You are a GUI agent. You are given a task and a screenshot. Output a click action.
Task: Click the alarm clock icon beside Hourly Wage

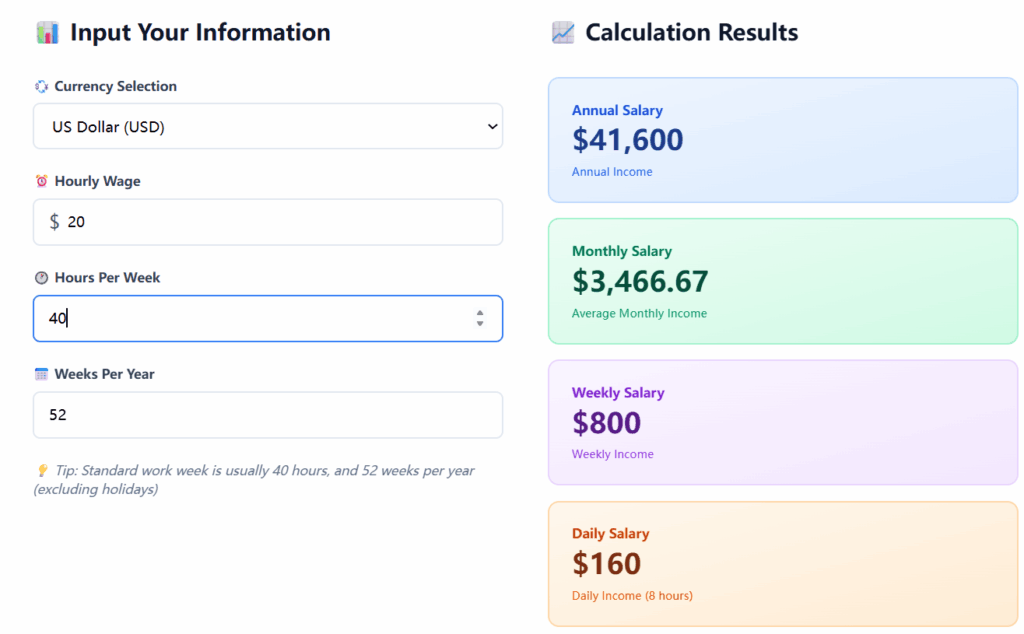pos(40,181)
